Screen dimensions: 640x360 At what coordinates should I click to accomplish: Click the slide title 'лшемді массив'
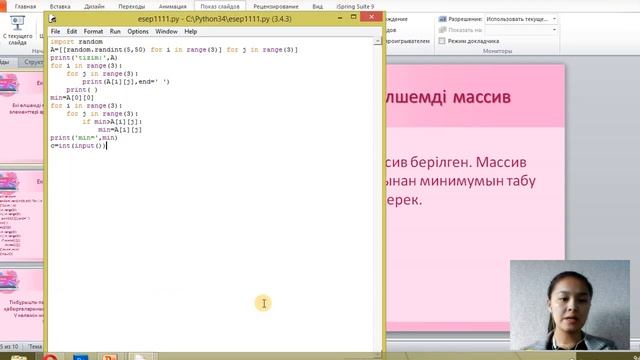click(x=448, y=97)
